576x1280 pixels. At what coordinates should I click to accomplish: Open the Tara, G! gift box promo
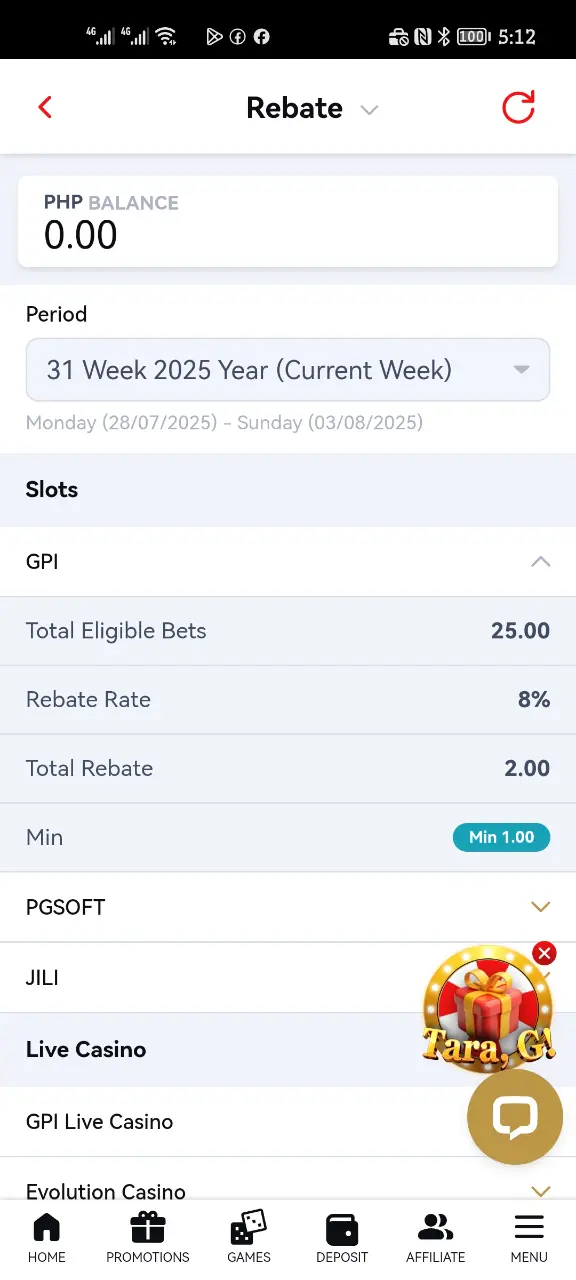point(488,1008)
